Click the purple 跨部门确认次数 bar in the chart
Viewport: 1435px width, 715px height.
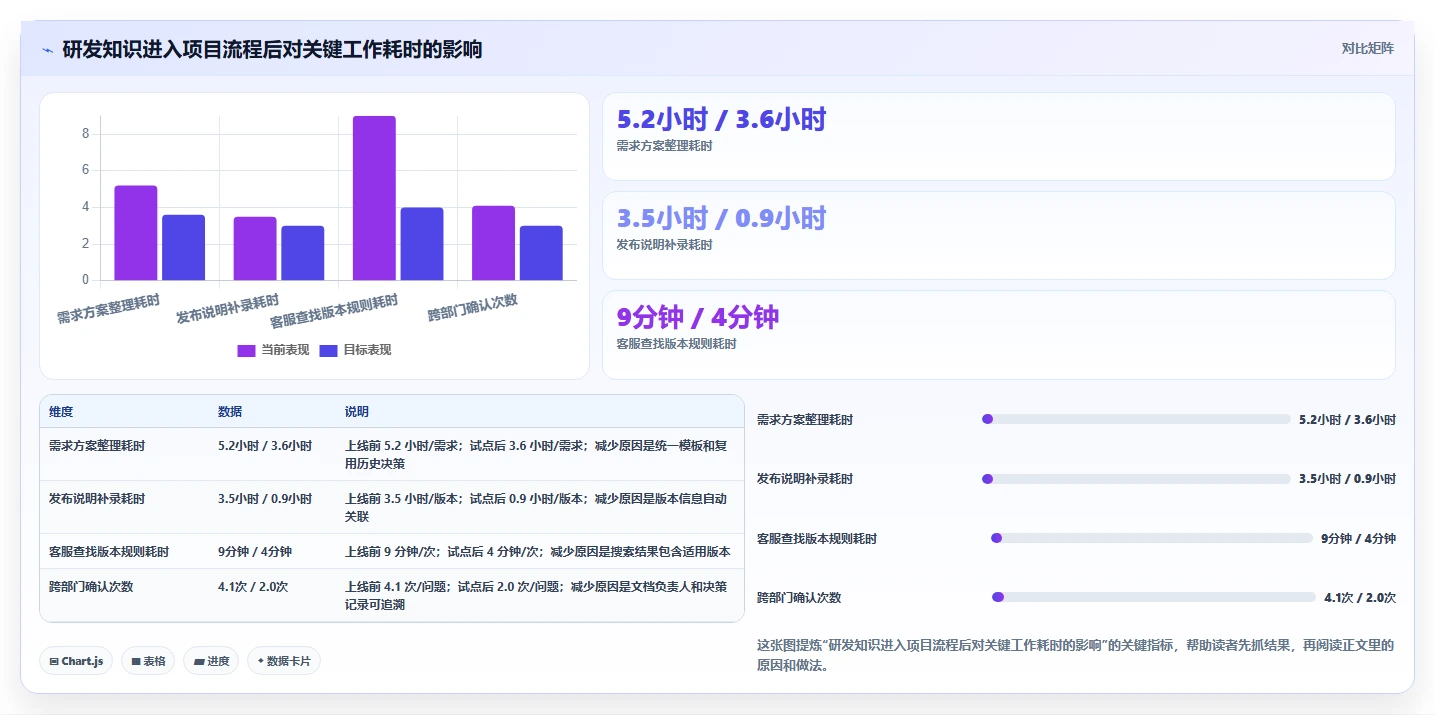[493, 243]
